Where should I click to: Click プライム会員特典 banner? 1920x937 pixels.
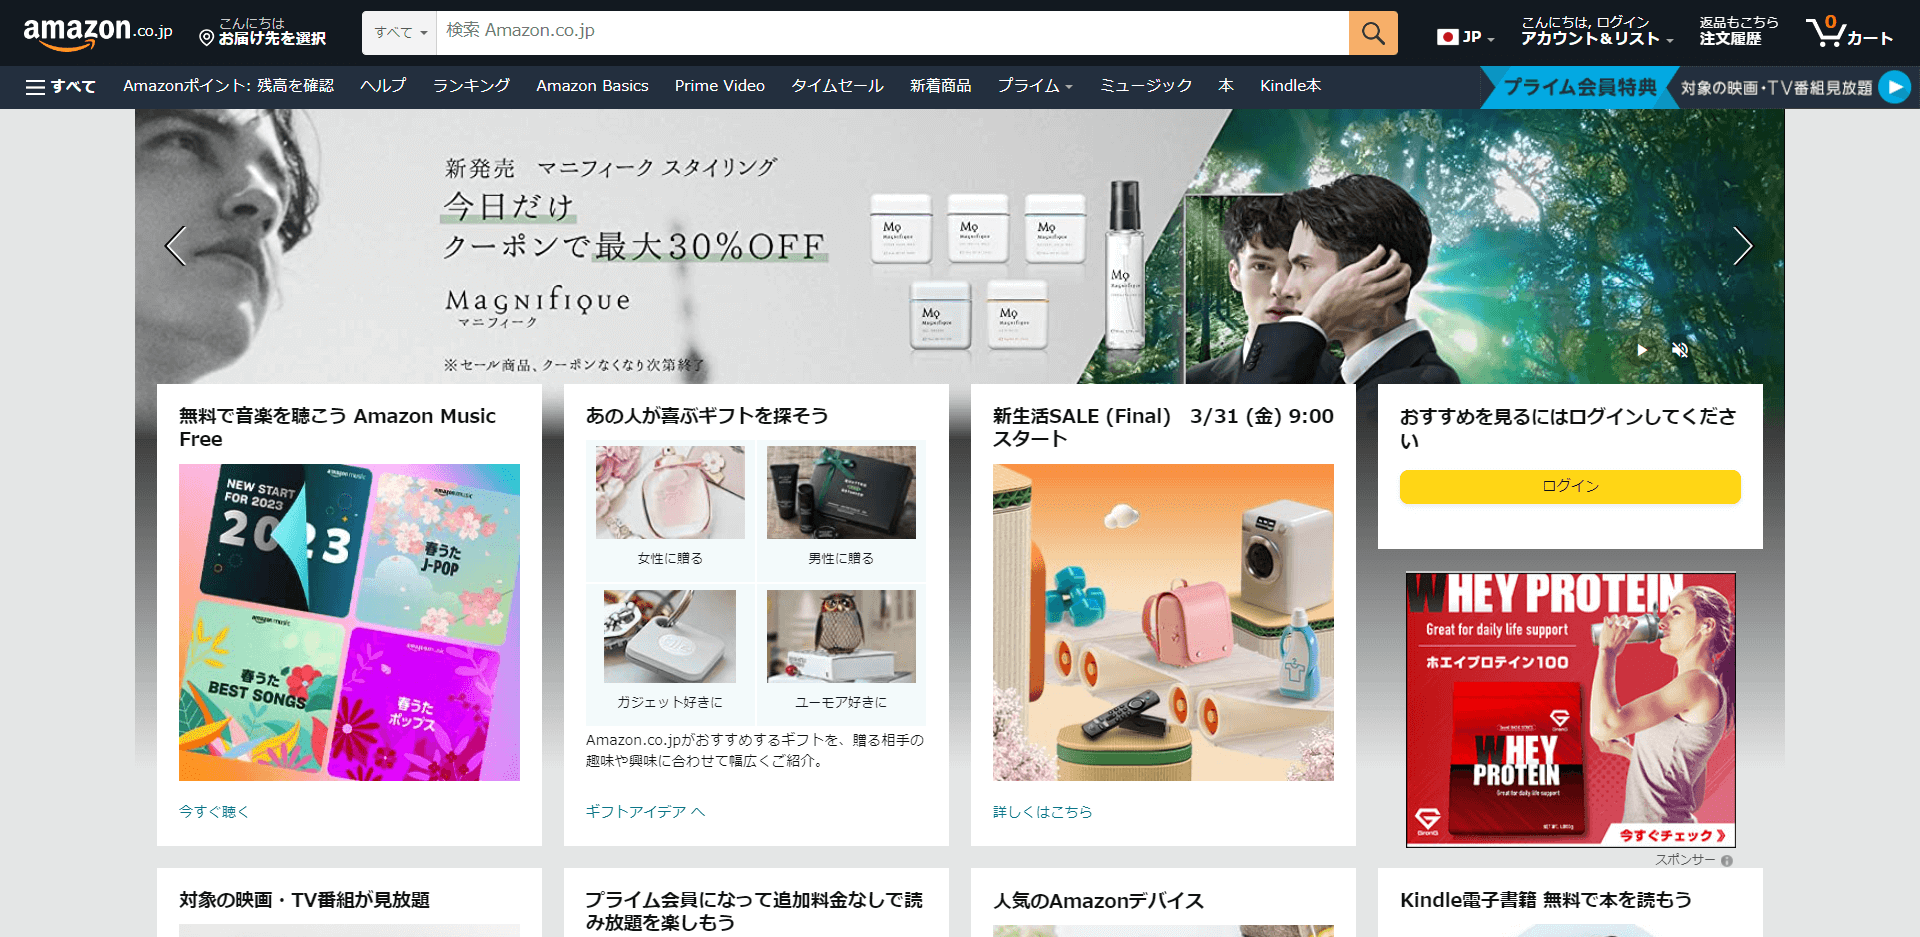(1579, 87)
